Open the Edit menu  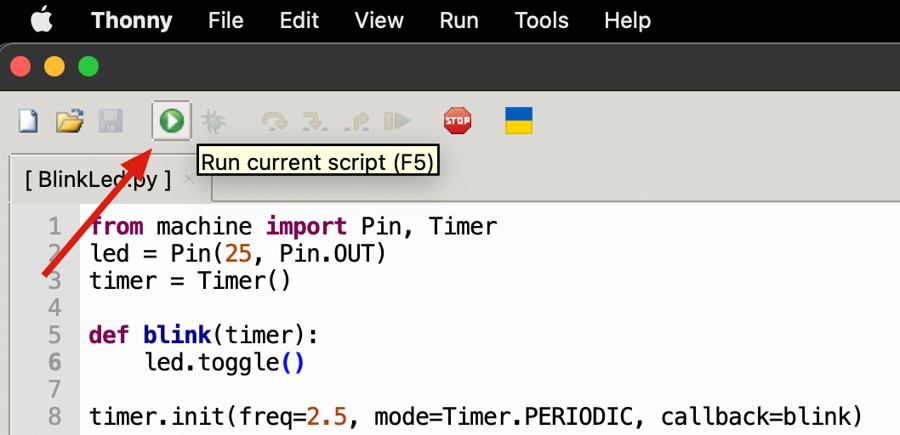coord(300,20)
